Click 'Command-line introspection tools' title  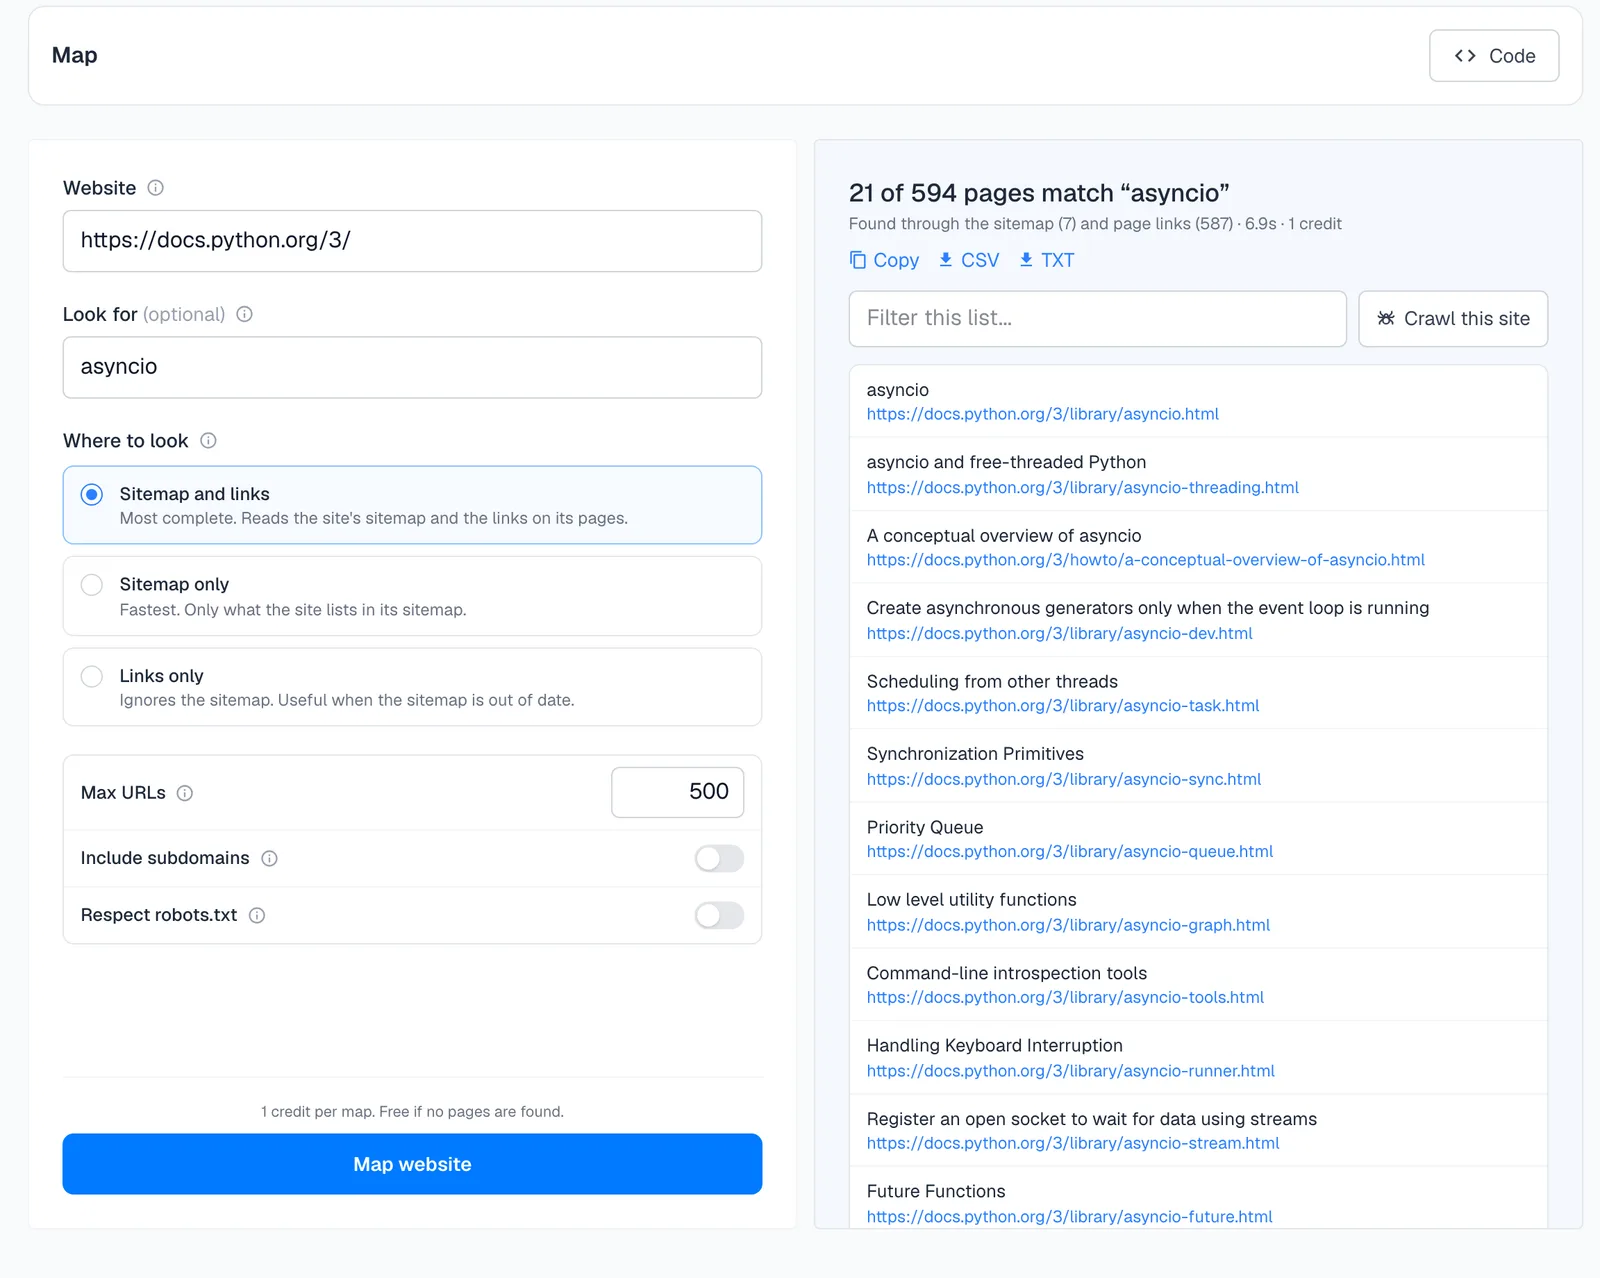[1006, 973]
